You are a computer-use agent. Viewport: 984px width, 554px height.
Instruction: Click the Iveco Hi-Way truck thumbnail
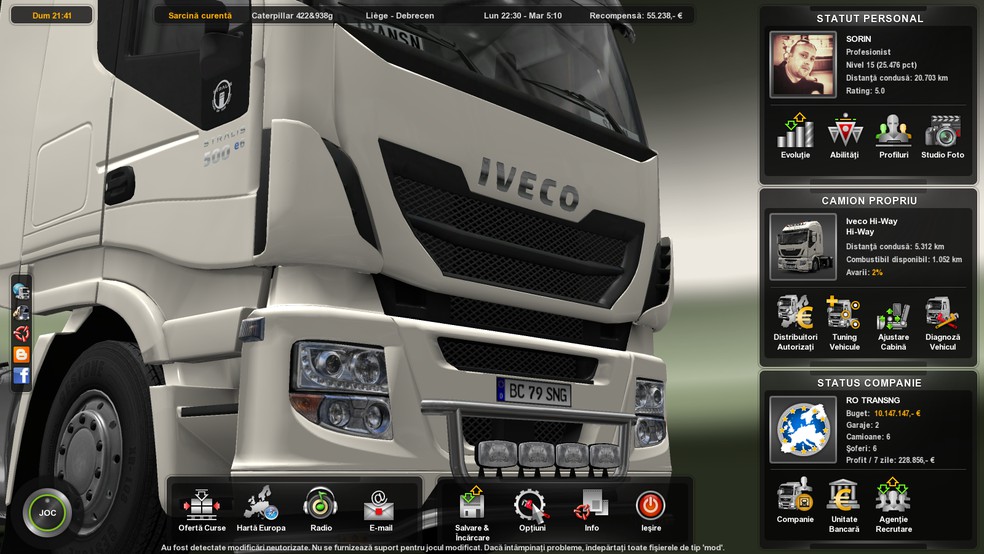point(802,246)
